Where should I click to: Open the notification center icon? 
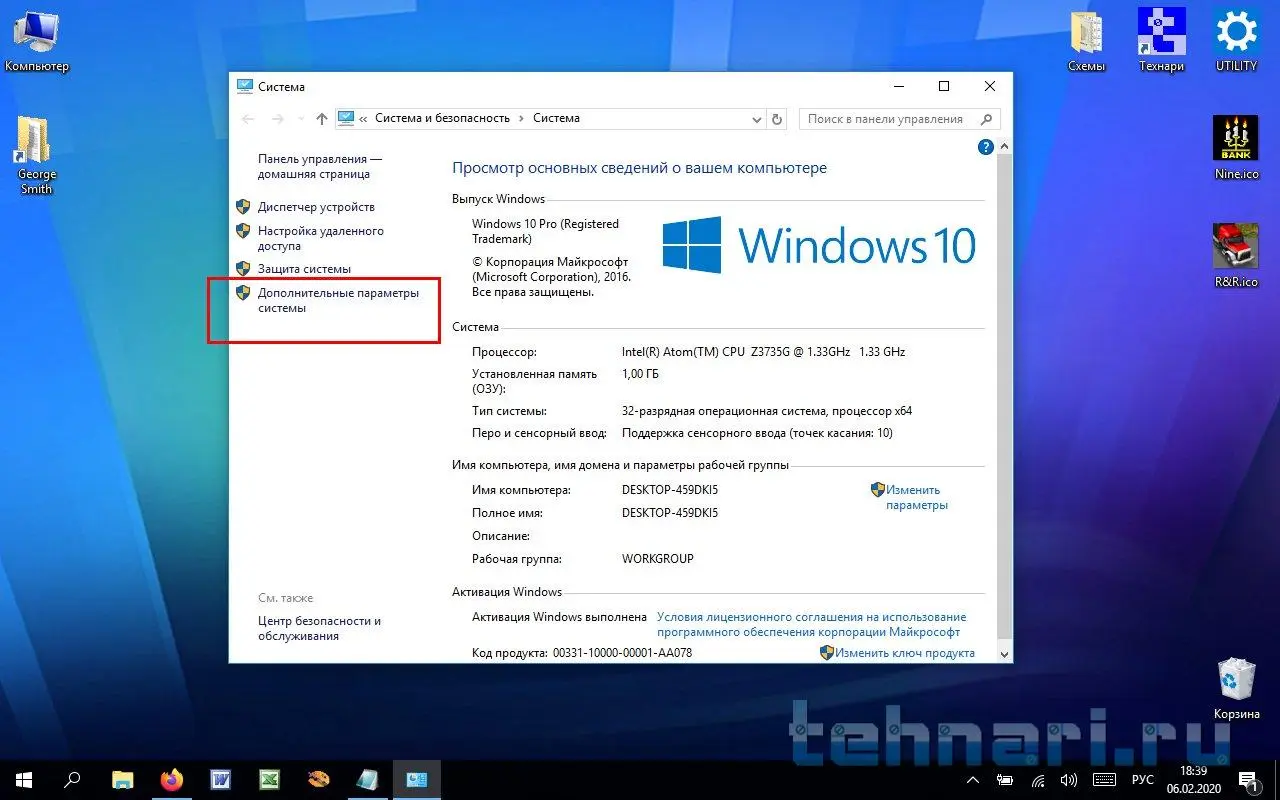click(1248, 780)
